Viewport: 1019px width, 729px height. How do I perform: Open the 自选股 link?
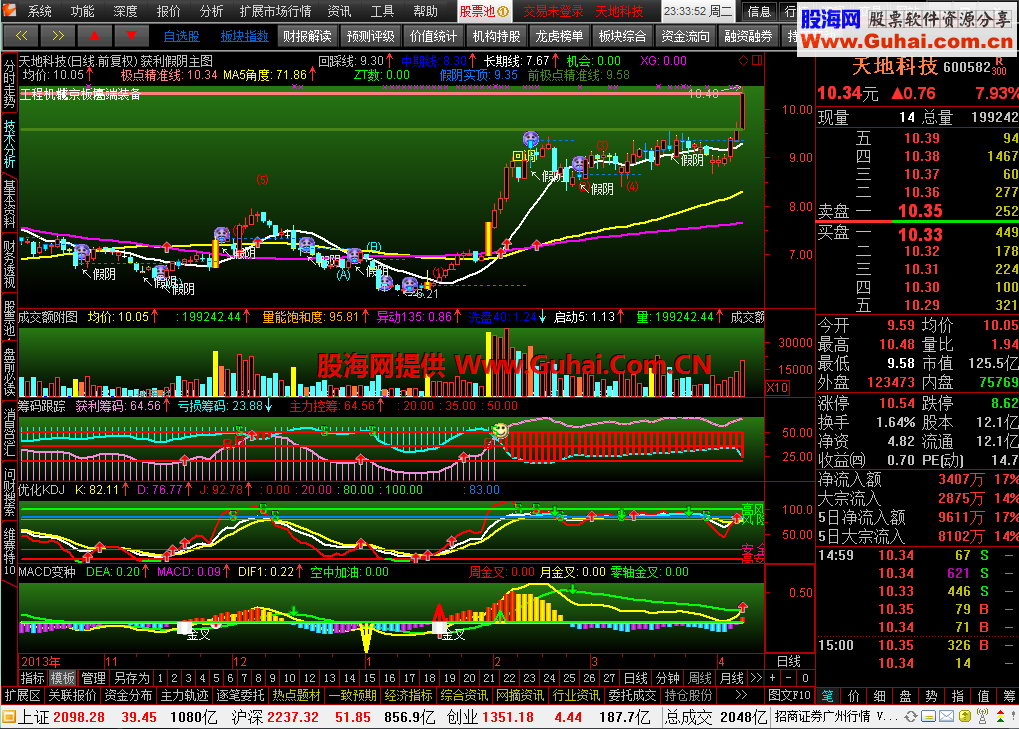point(181,36)
